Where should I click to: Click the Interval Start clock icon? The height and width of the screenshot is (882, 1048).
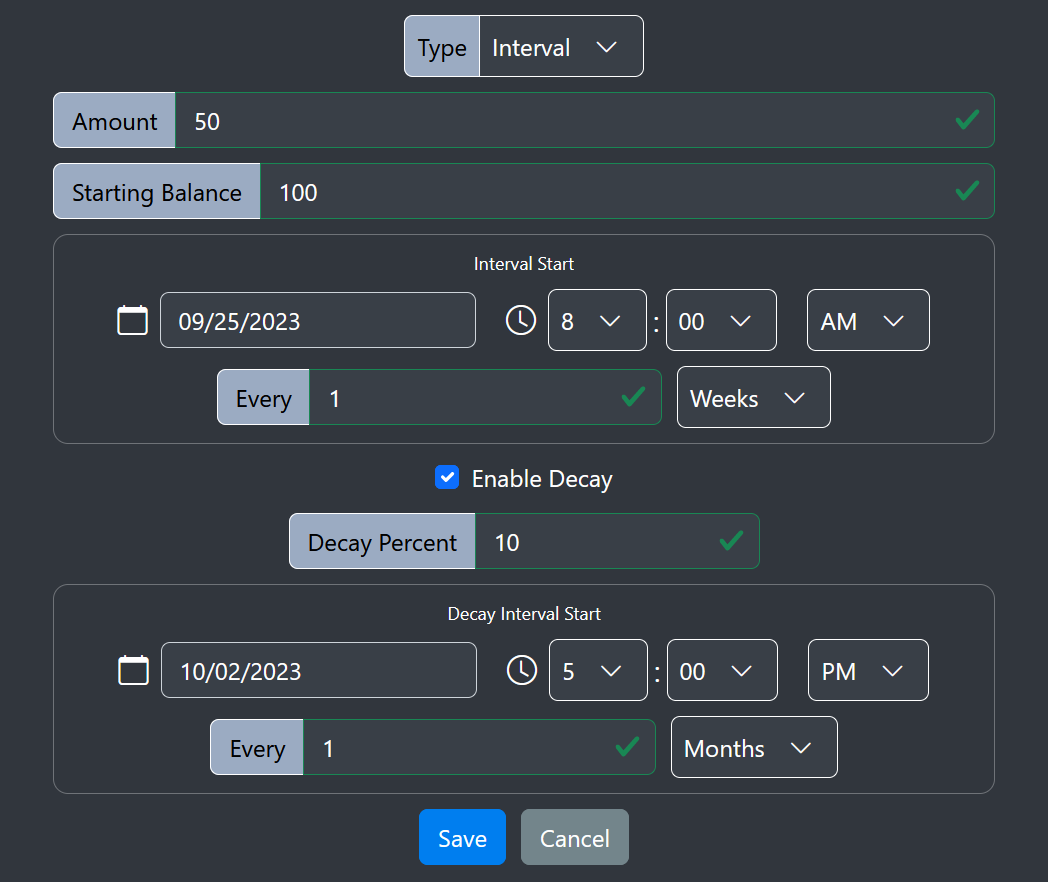pos(521,320)
